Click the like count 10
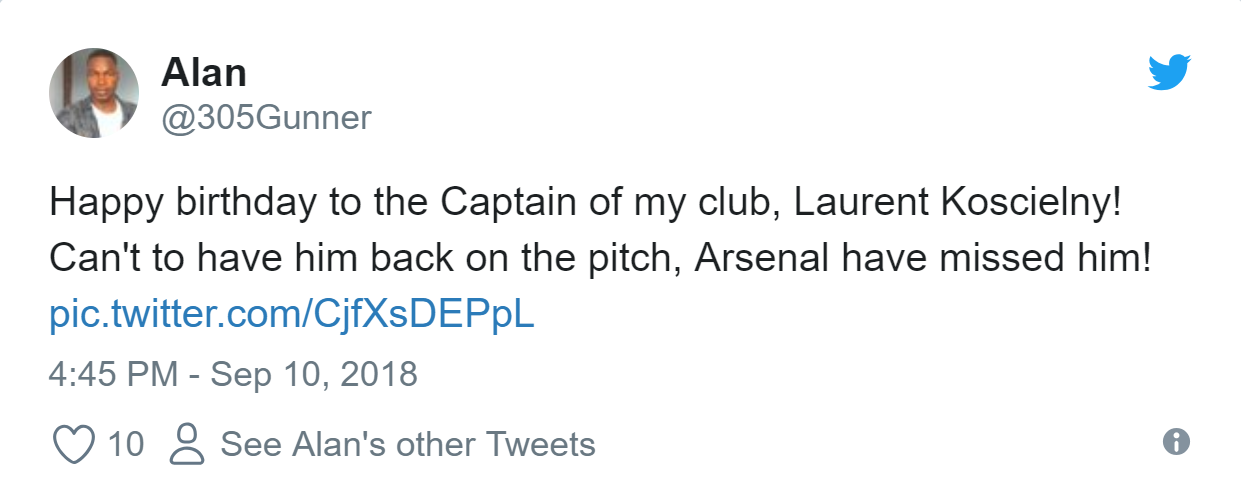1241x492 pixels. [126, 443]
